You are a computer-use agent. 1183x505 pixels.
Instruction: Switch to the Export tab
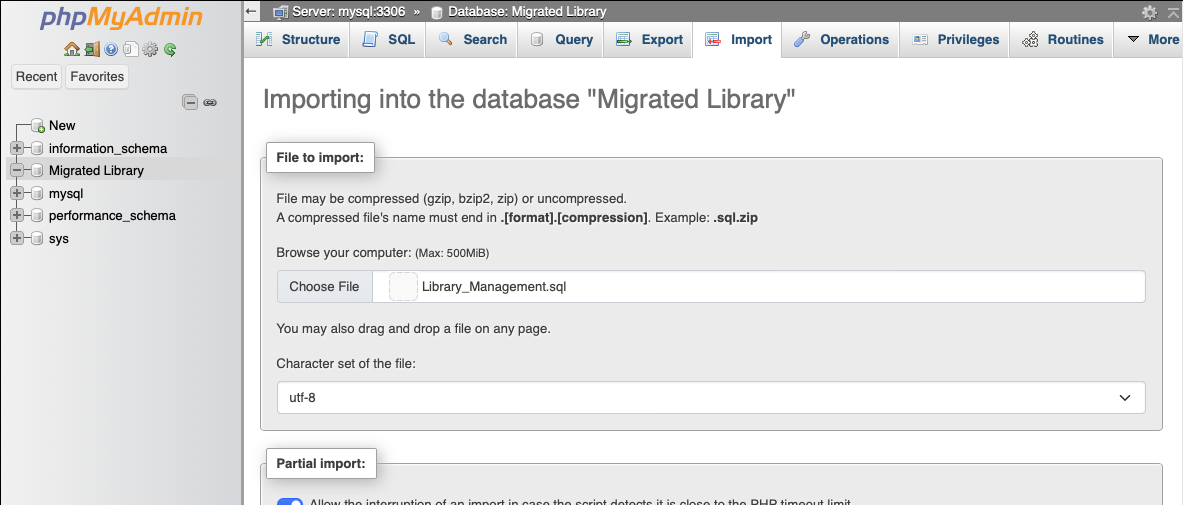[650, 39]
